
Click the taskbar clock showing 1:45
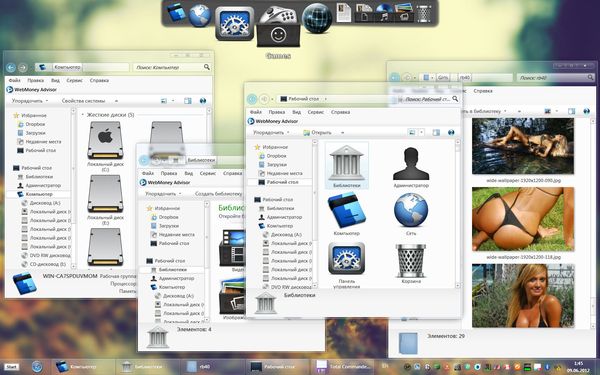(x=579, y=367)
